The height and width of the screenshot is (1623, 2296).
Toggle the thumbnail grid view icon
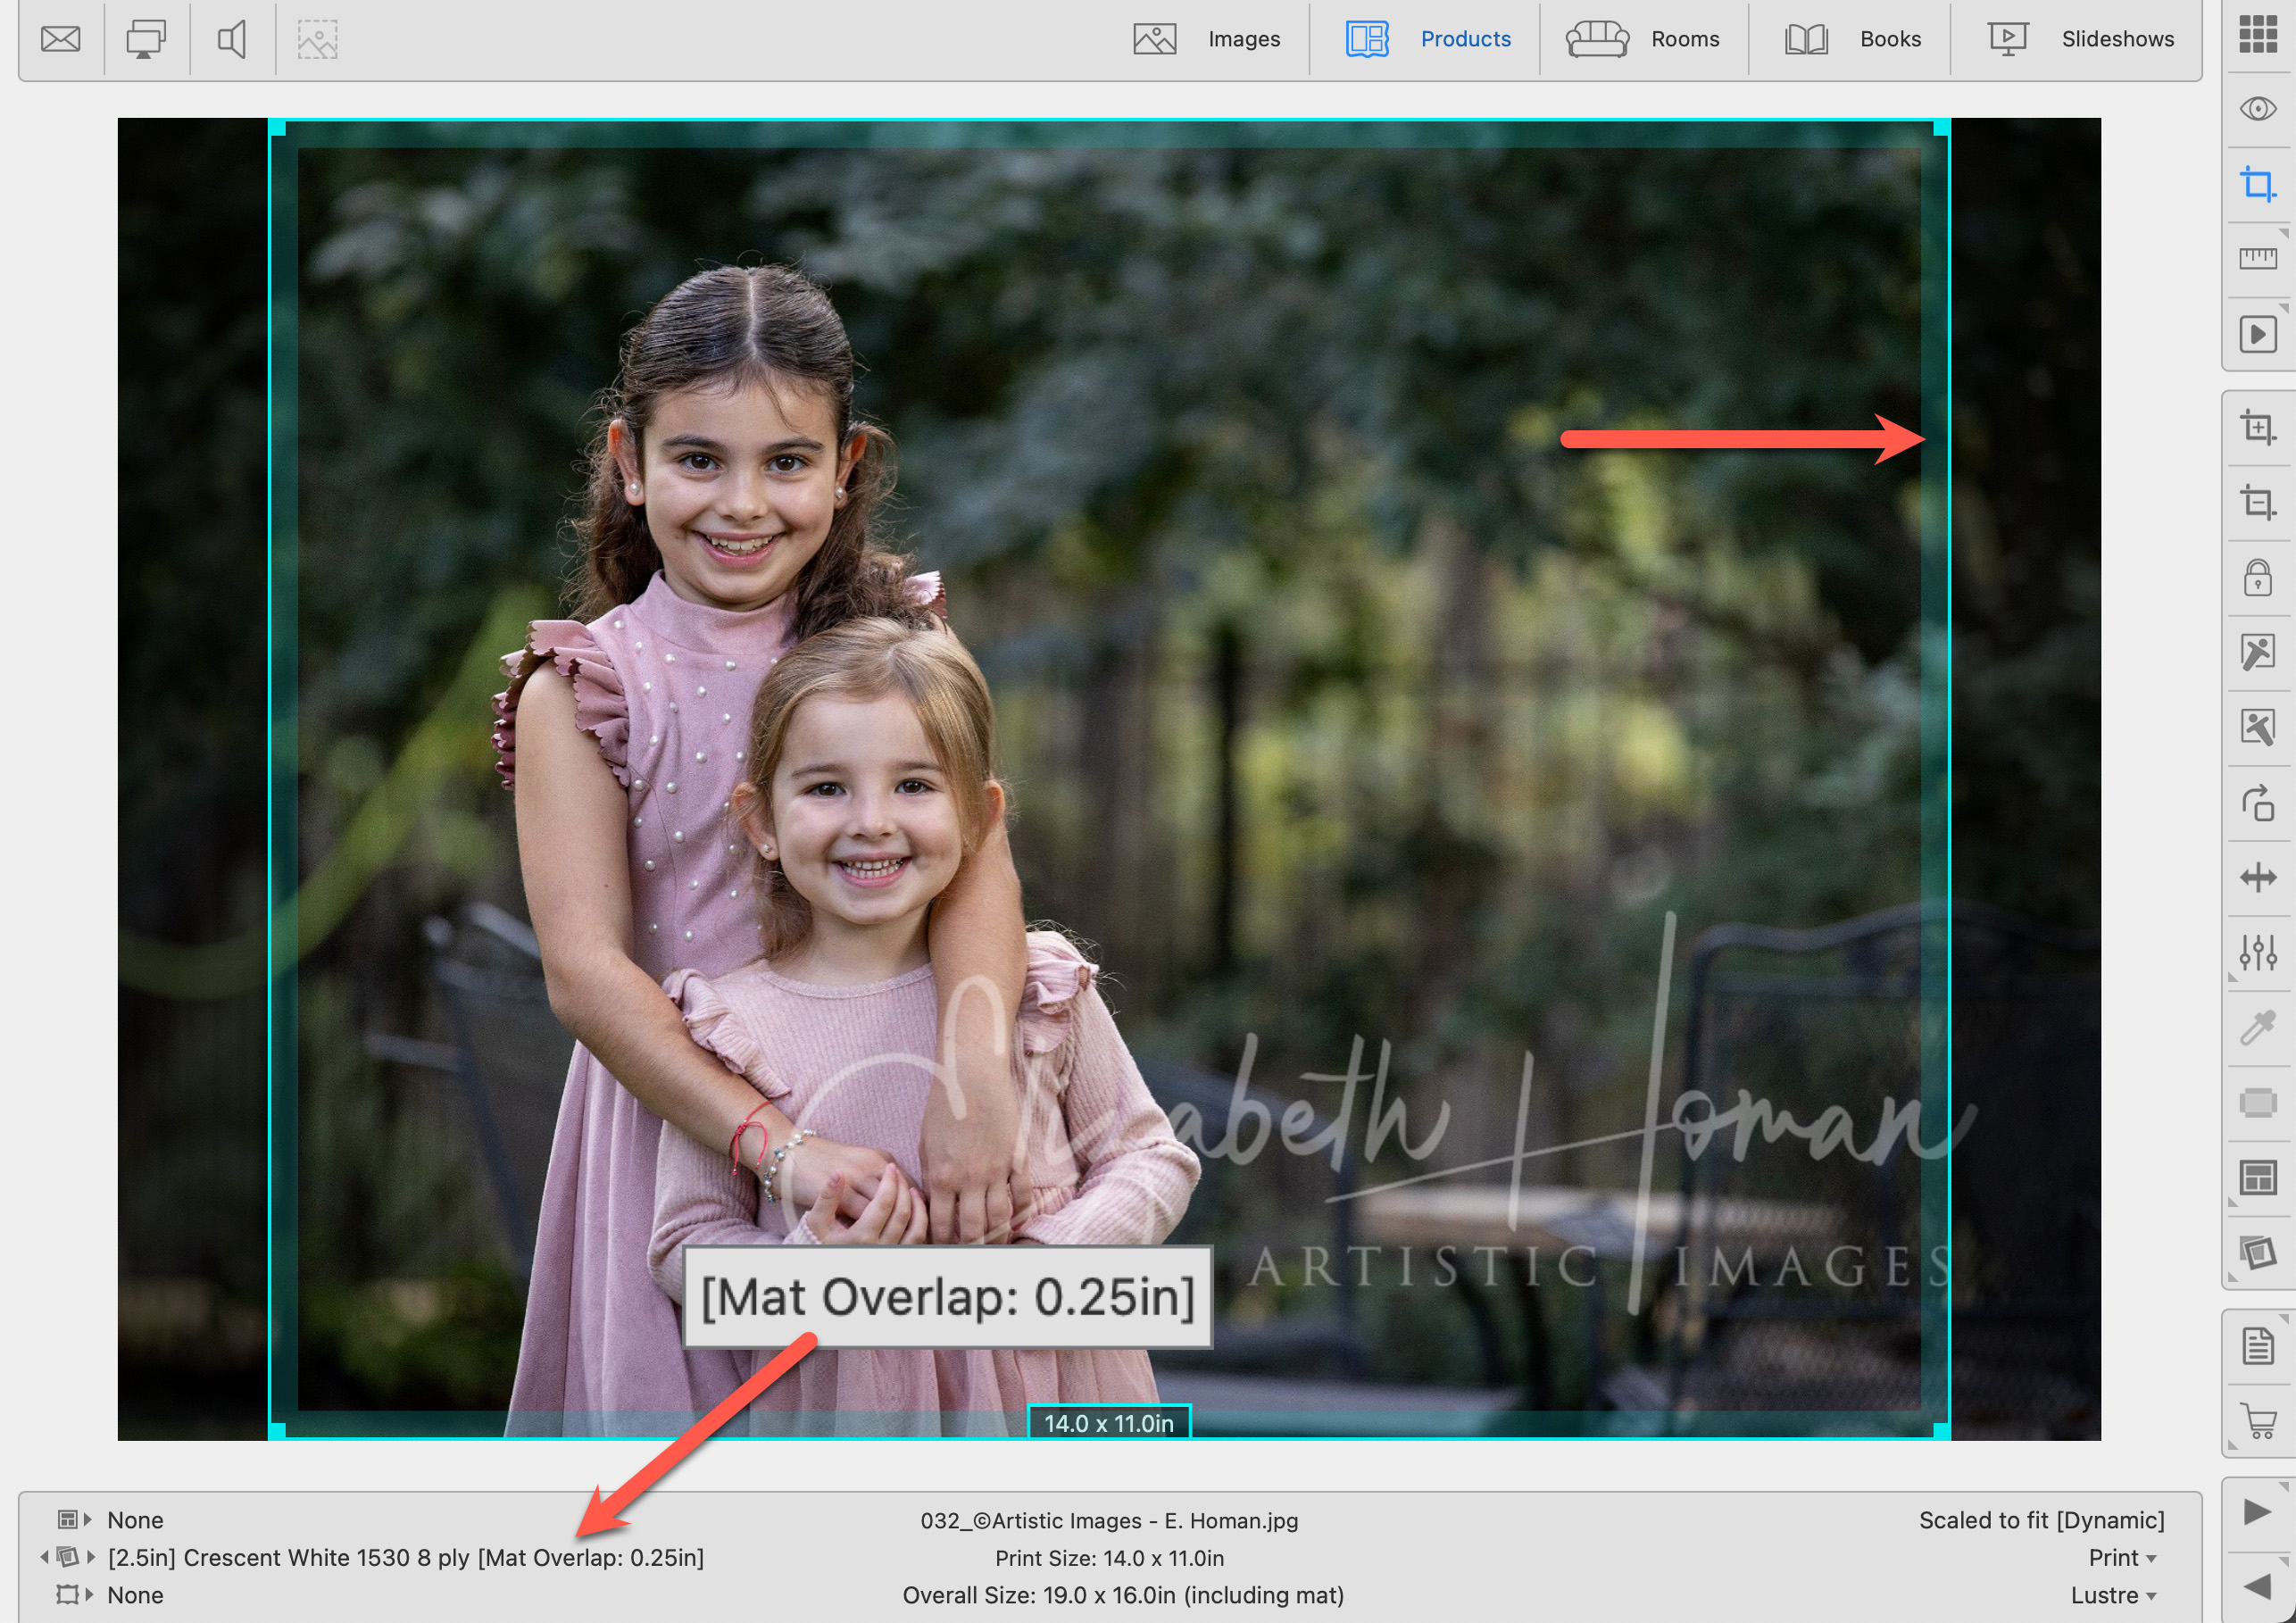click(x=2257, y=34)
